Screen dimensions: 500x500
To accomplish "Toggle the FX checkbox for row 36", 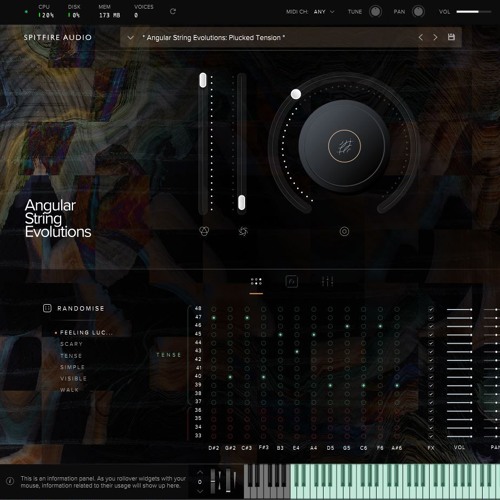I will (x=431, y=411).
